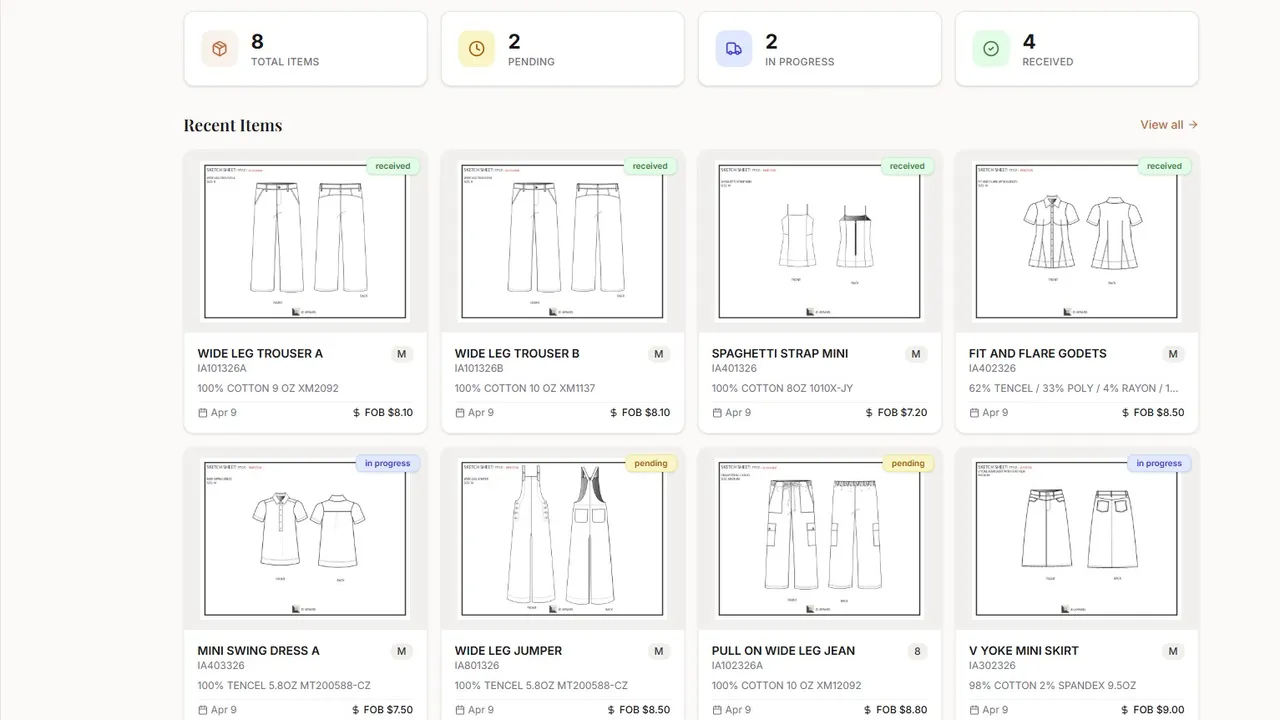This screenshot has height=720, width=1280.
Task: Click the pending badge on Pull On Wide Leg Jean
Action: (x=907, y=463)
